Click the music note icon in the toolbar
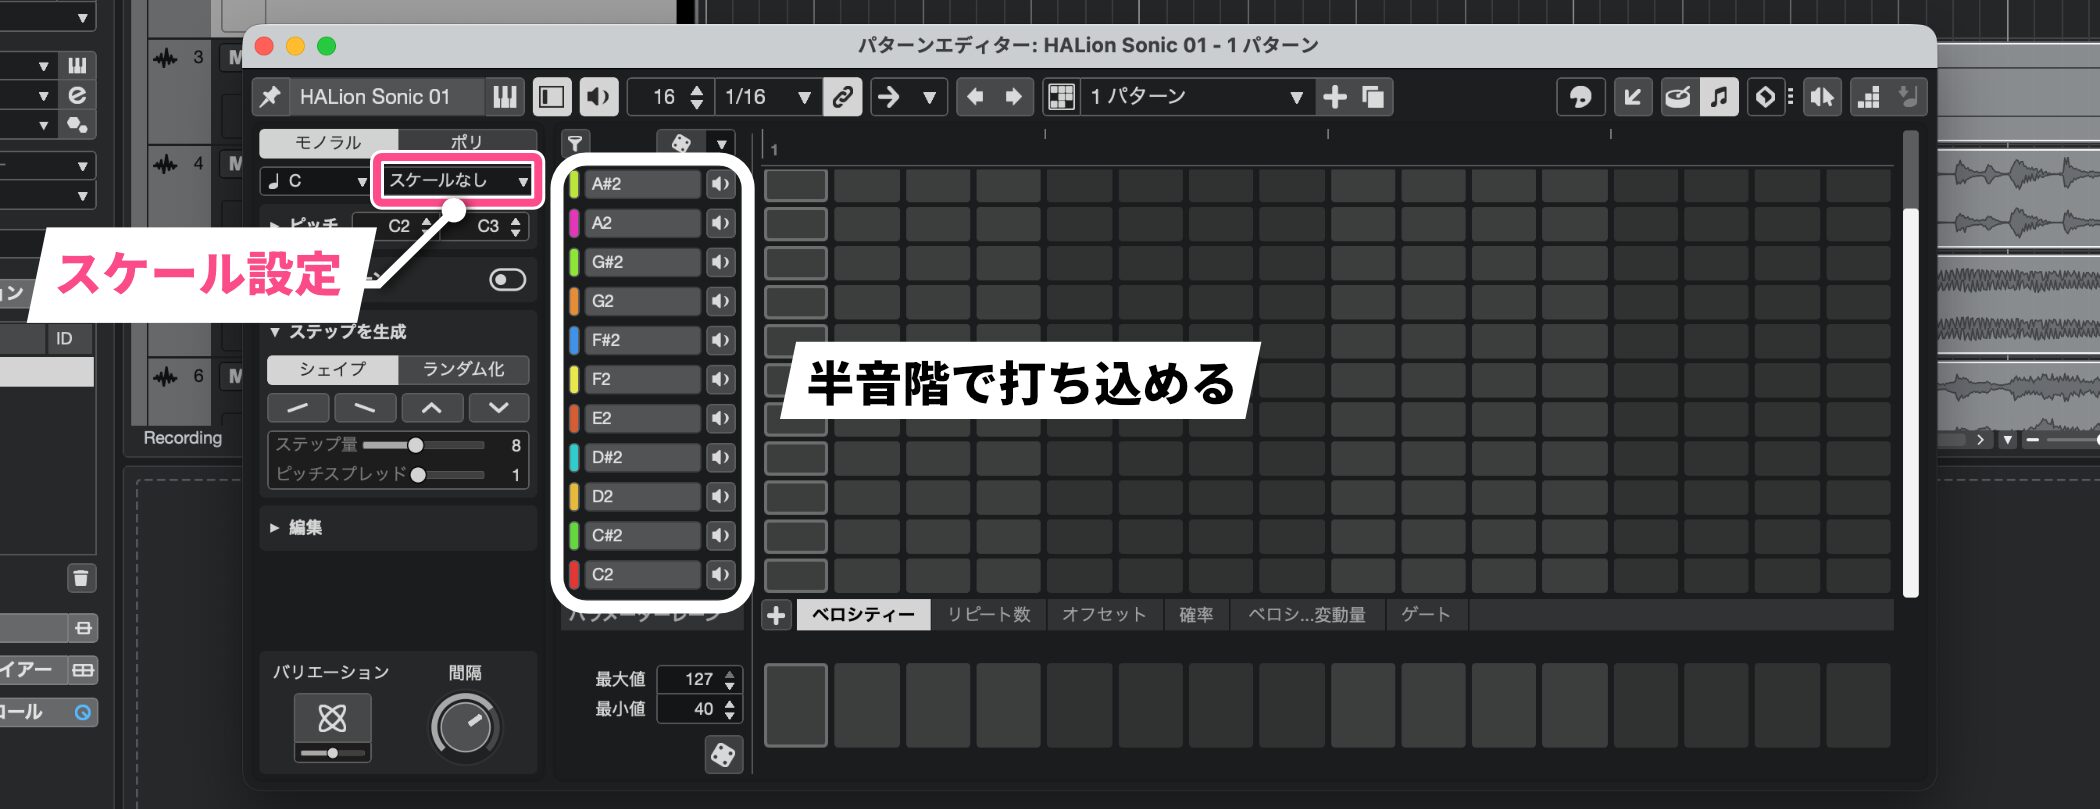 pyautogui.click(x=1718, y=97)
